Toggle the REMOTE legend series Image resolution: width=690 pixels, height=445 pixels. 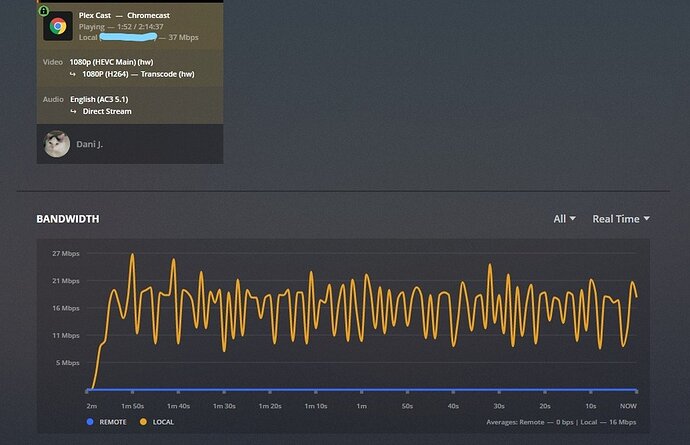pyautogui.click(x=107, y=422)
